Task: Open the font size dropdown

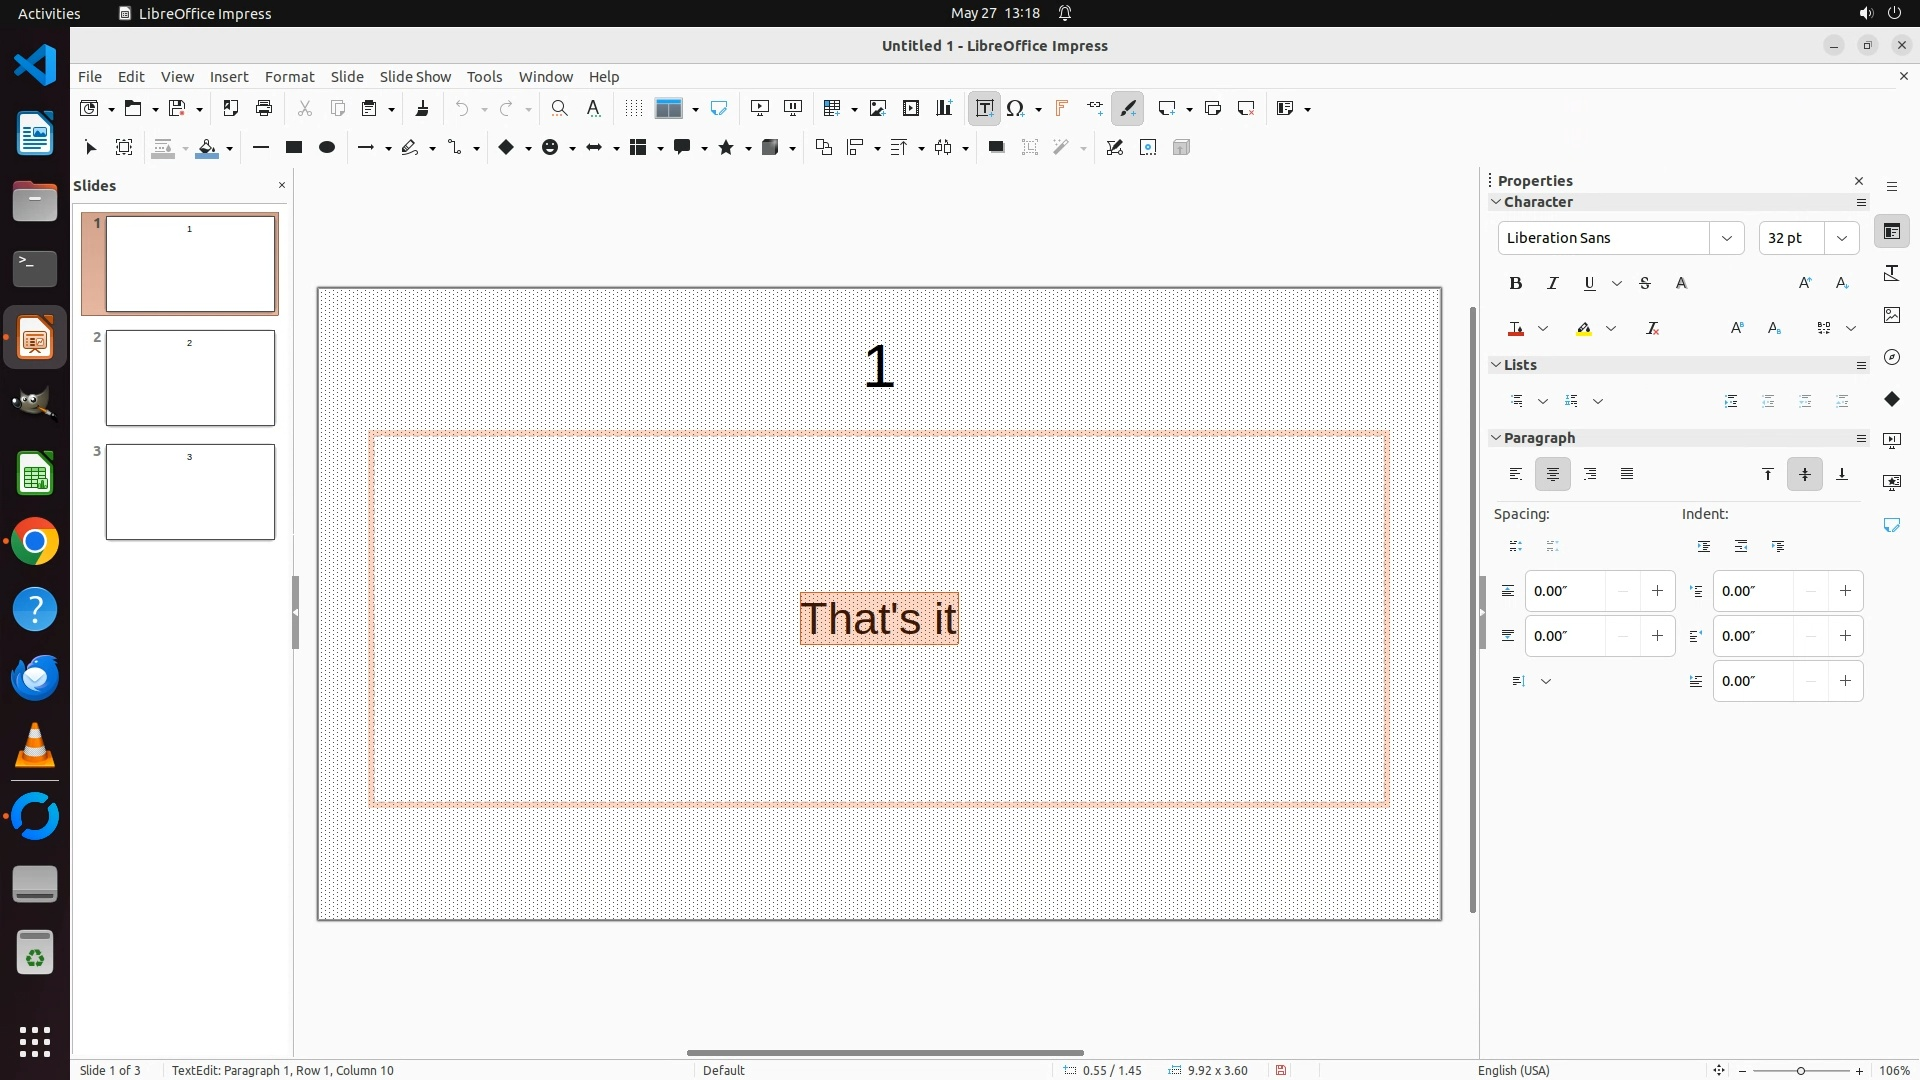Action: point(1842,238)
